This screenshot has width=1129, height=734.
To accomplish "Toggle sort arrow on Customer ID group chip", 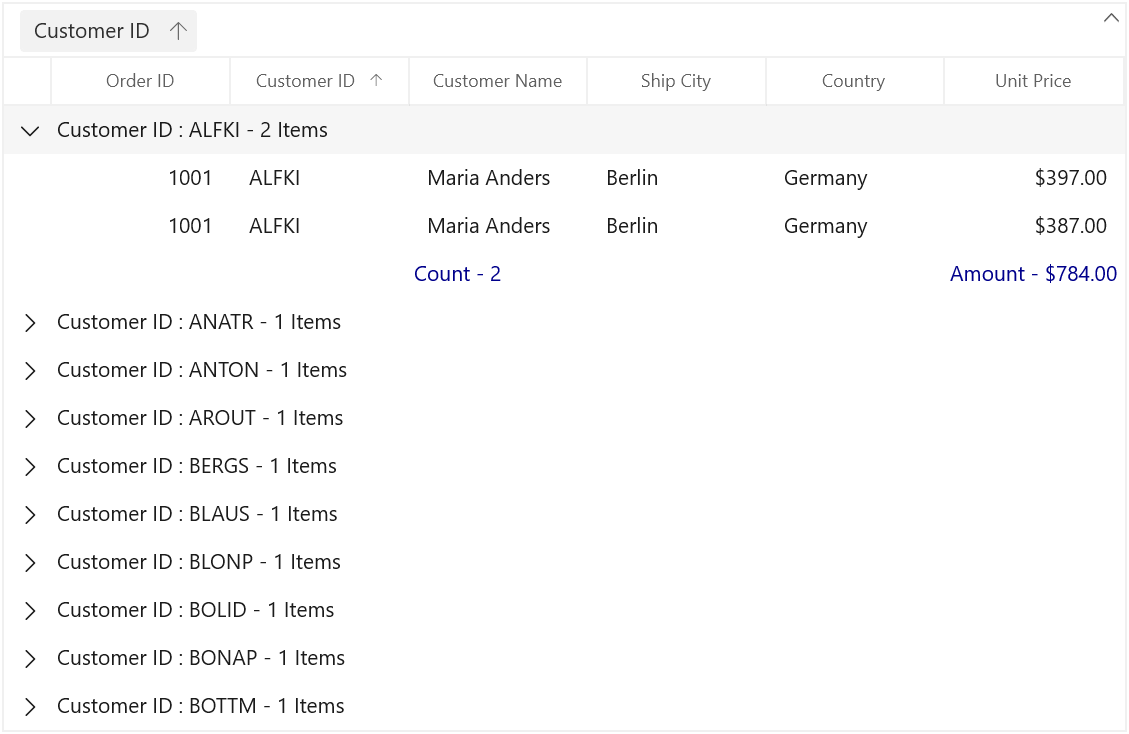I will [x=178, y=31].
